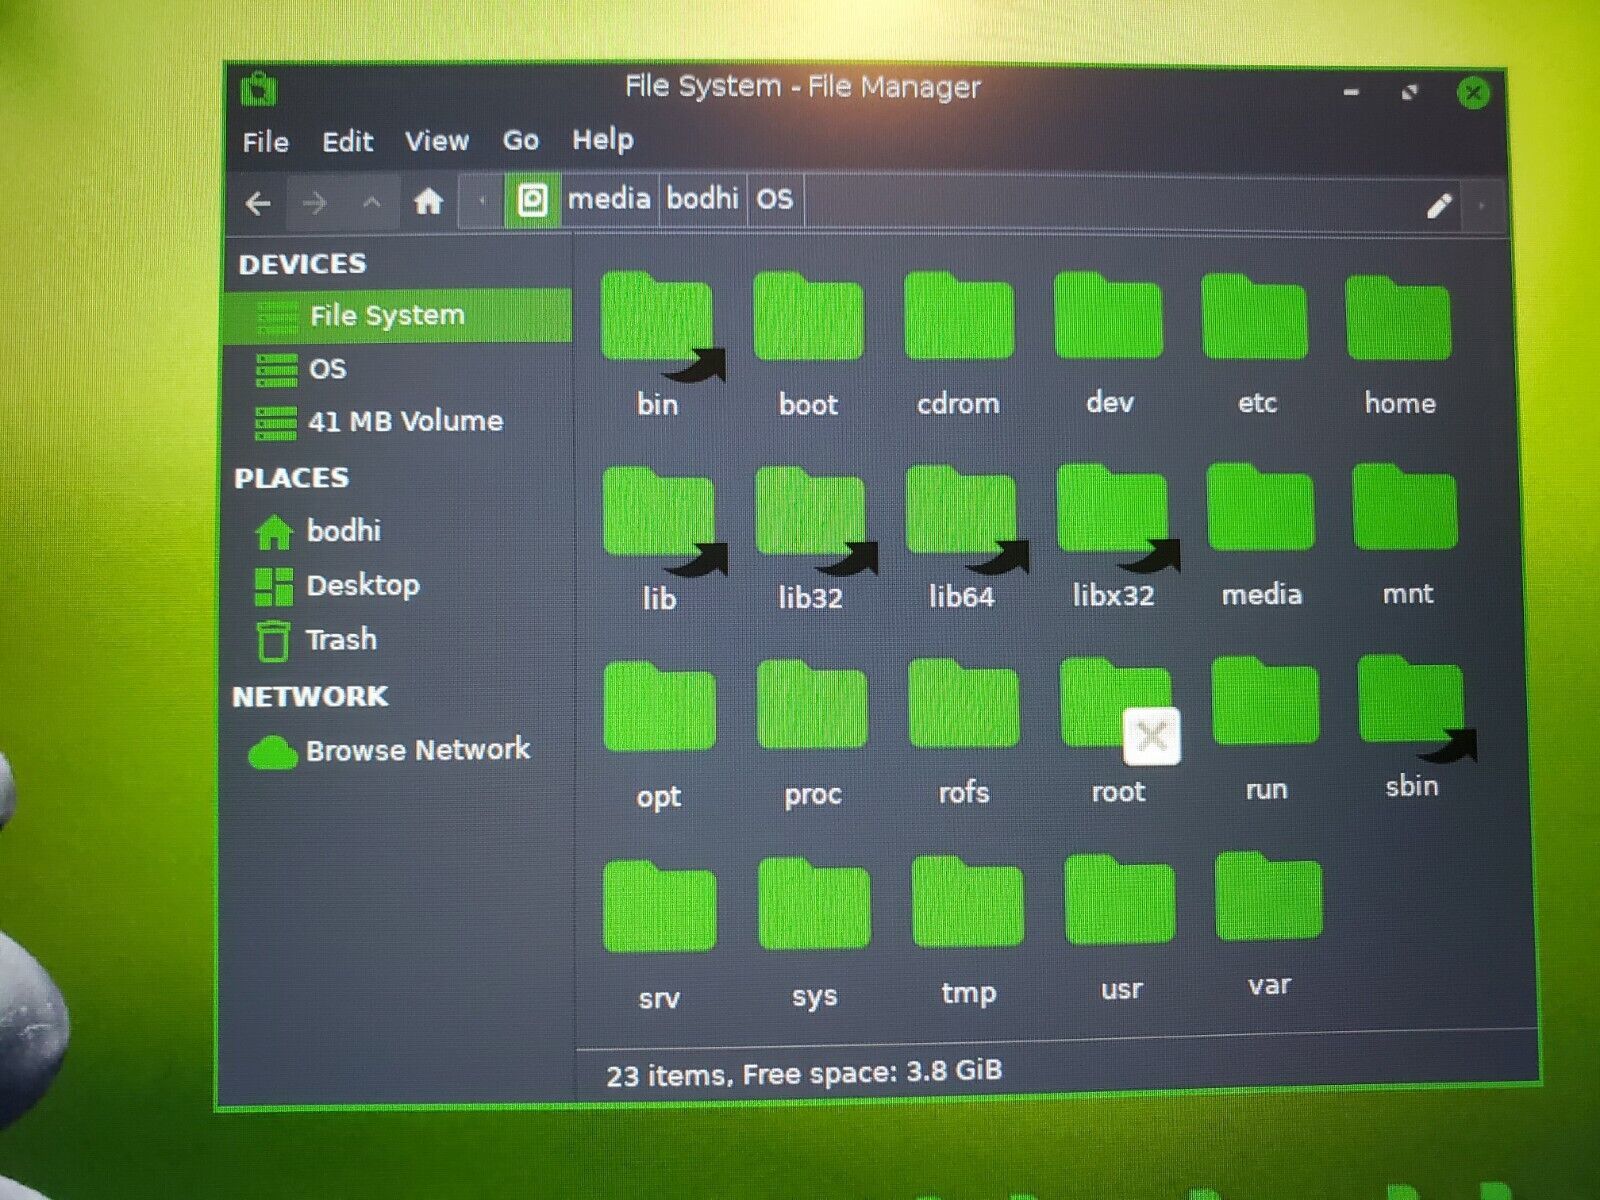The width and height of the screenshot is (1600, 1200).
Task: Select the sys folder
Action: [814, 903]
